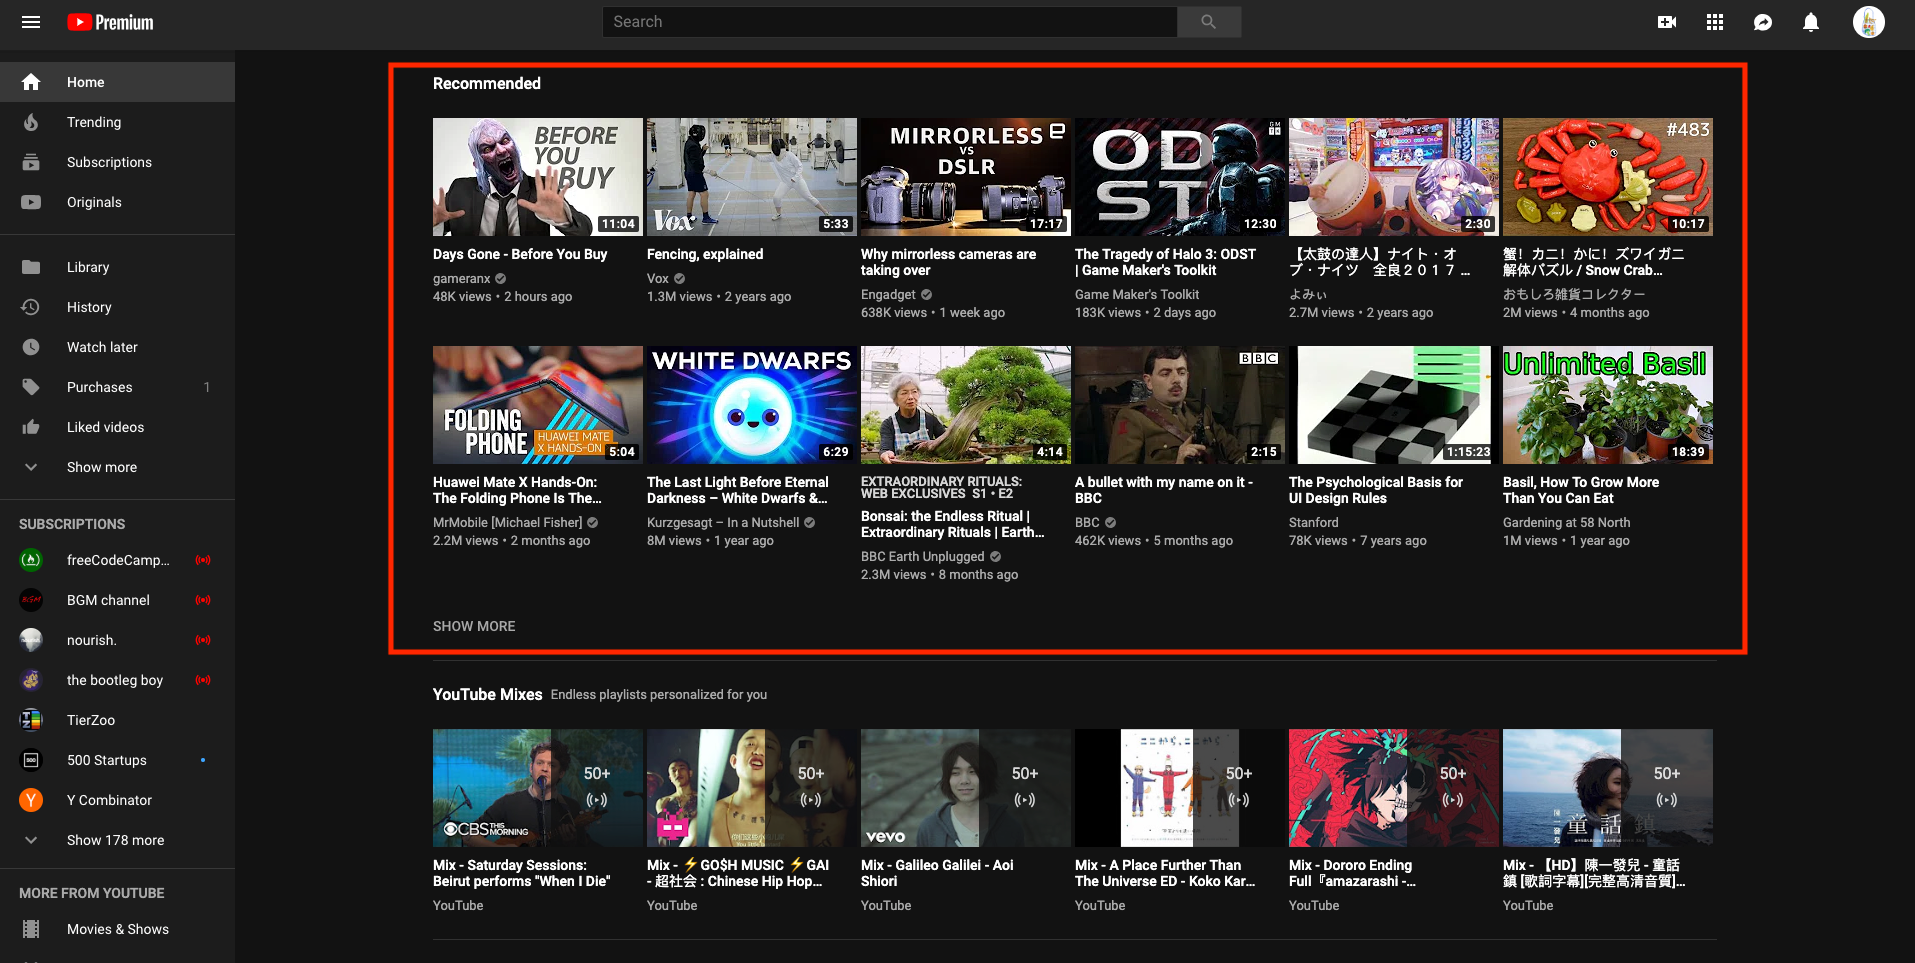Open the Engadget channel link
The height and width of the screenshot is (963, 1915).
tap(888, 295)
